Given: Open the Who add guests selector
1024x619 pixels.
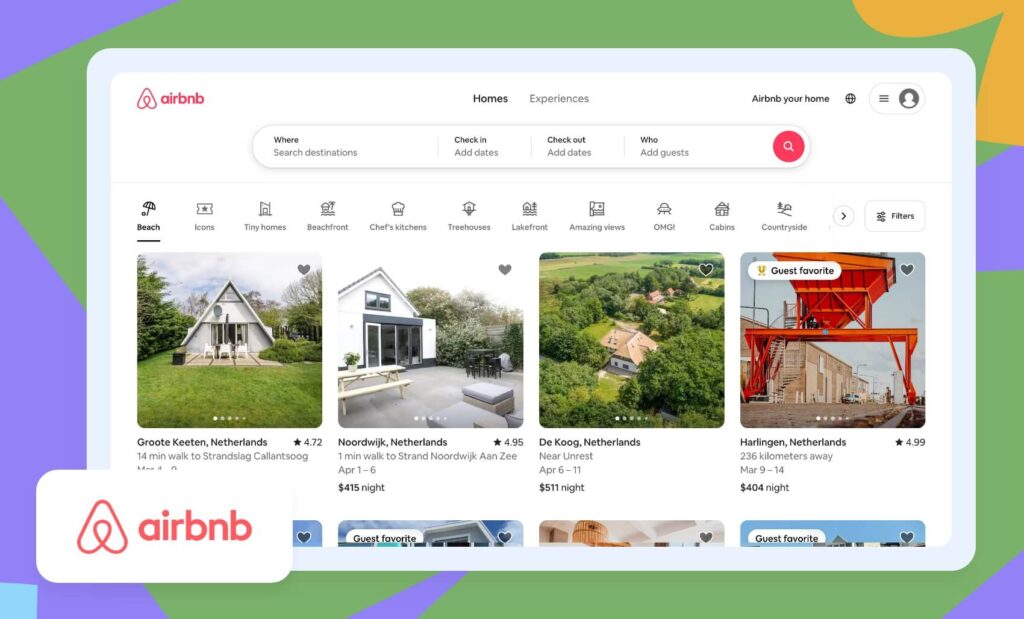Looking at the screenshot, I should pos(697,146).
